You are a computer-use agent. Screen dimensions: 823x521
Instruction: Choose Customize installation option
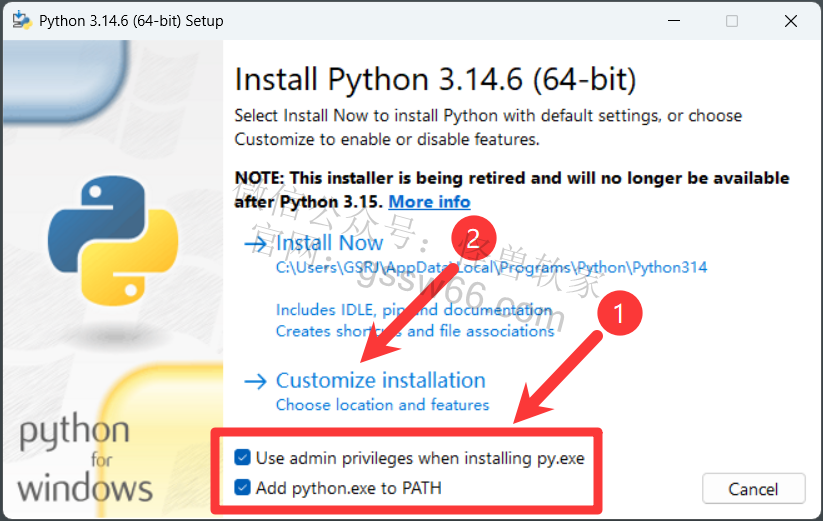381,380
